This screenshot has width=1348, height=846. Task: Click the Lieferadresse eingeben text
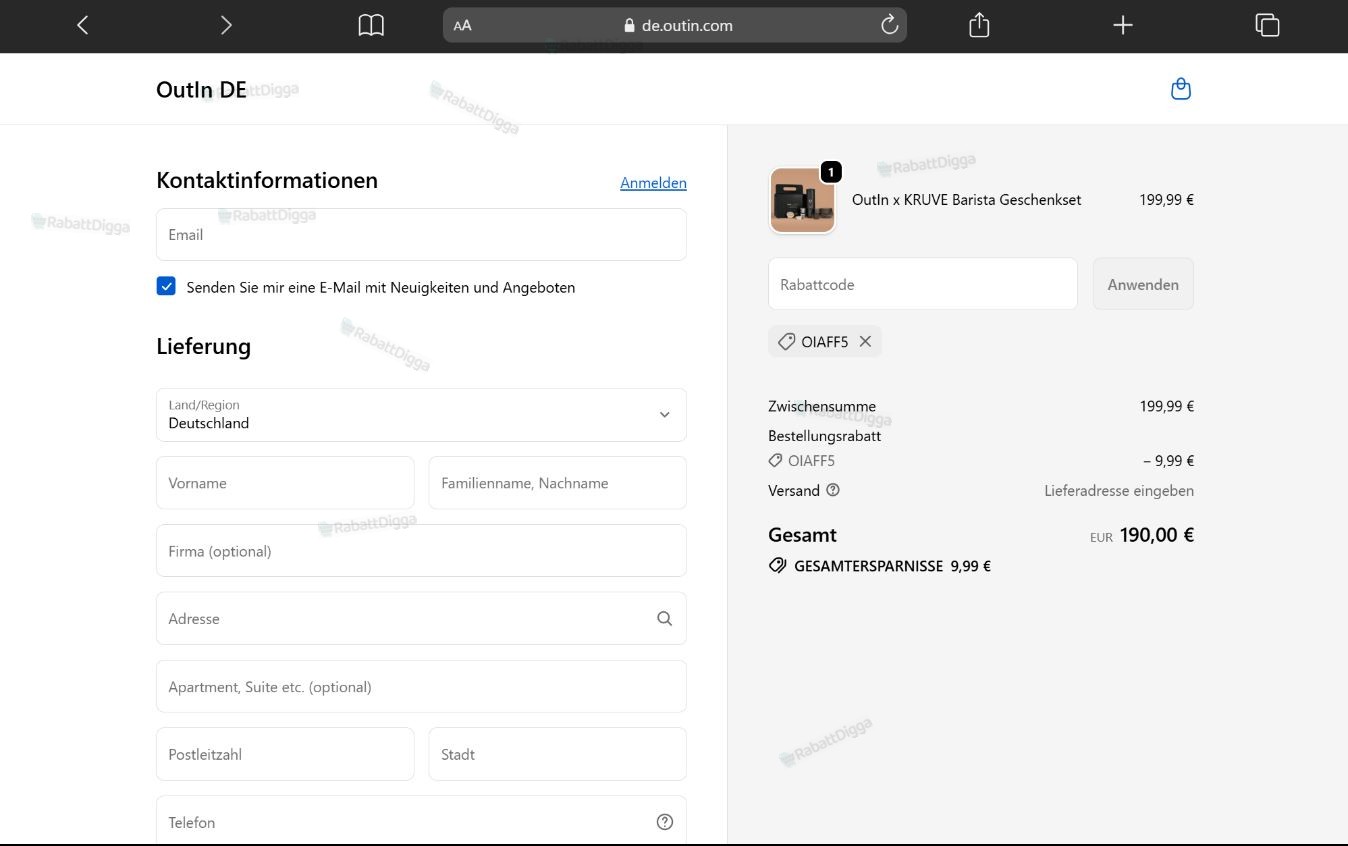(x=1119, y=491)
